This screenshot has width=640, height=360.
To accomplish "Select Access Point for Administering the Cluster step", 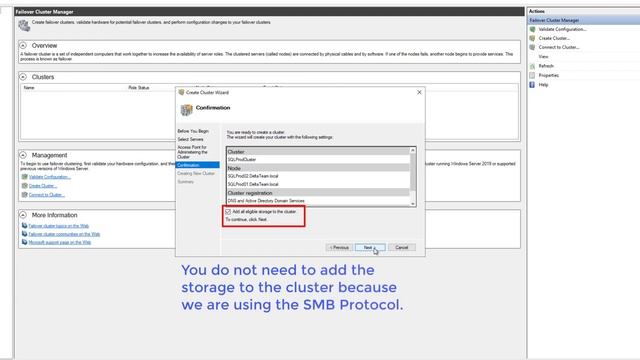I will (x=192, y=152).
